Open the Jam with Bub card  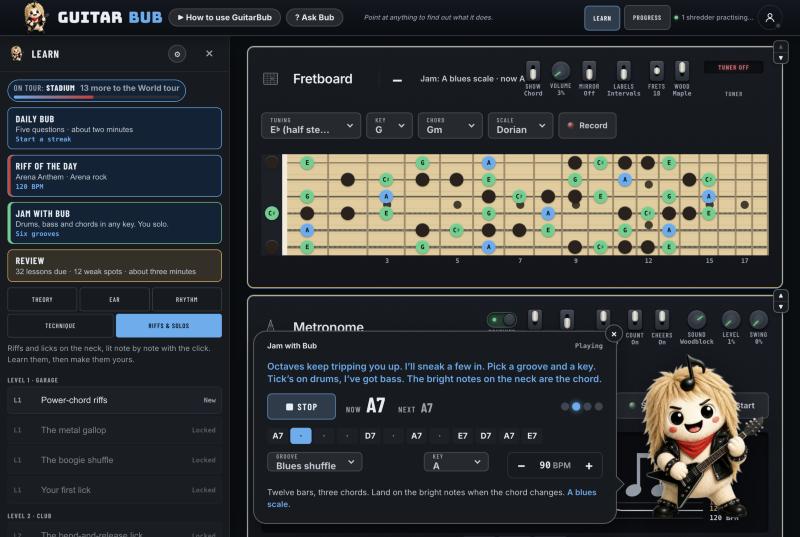[x=114, y=223]
